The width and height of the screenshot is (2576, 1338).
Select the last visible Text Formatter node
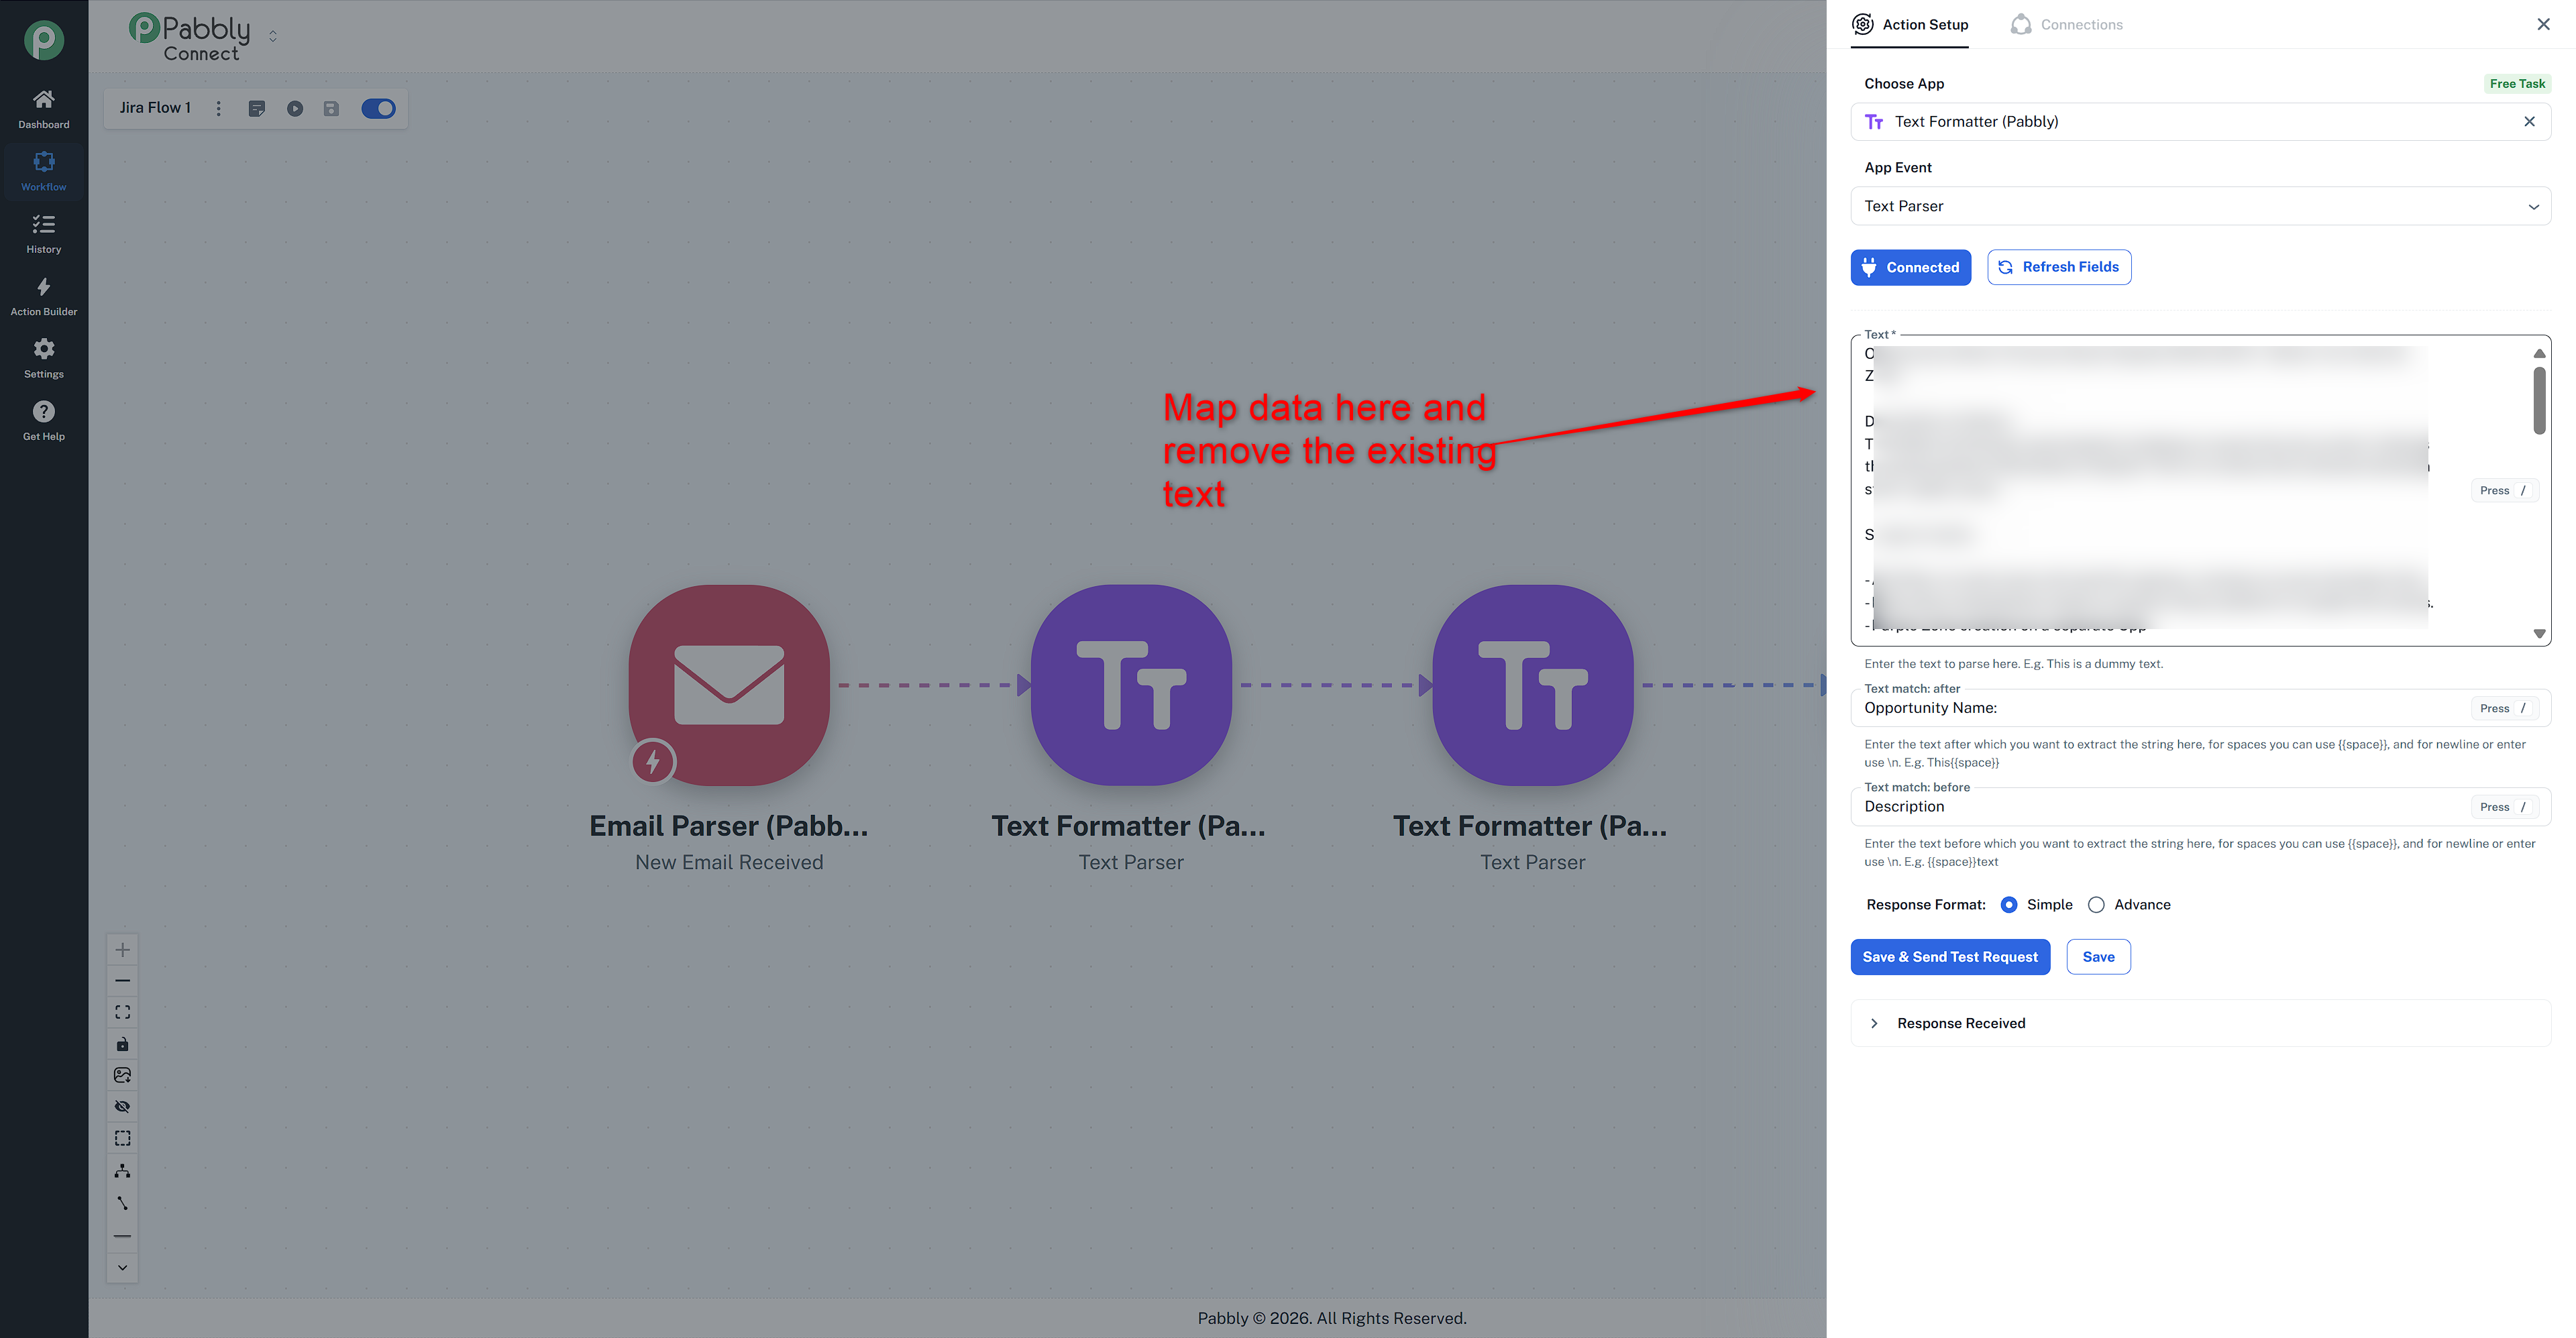1533,685
